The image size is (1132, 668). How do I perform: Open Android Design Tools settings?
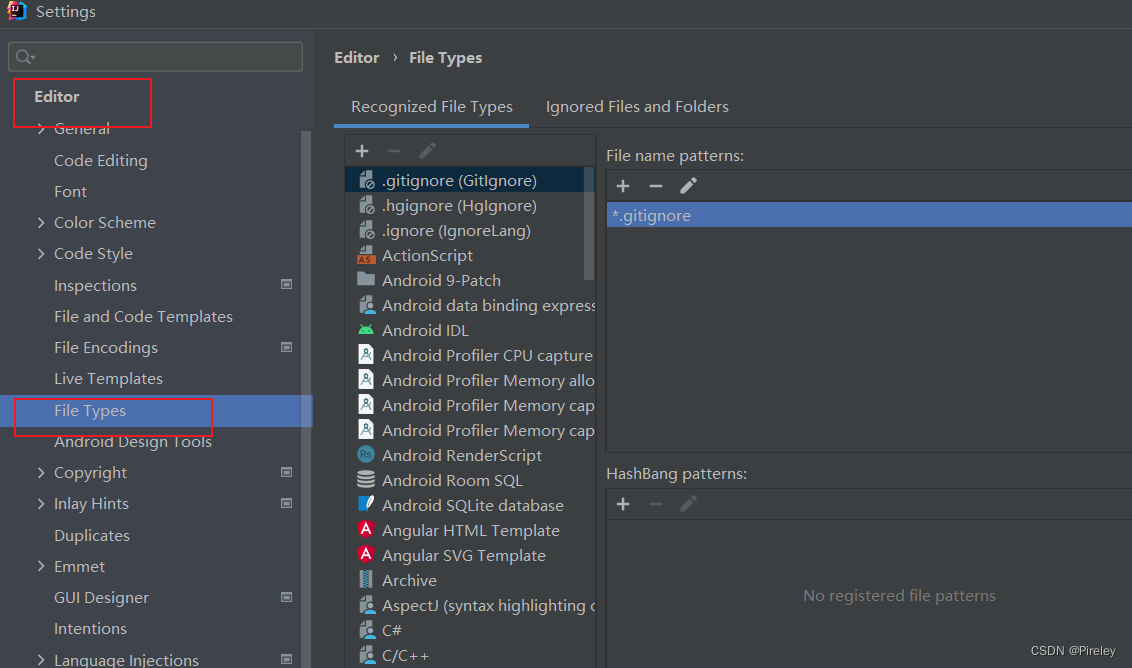click(x=133, y=441)
